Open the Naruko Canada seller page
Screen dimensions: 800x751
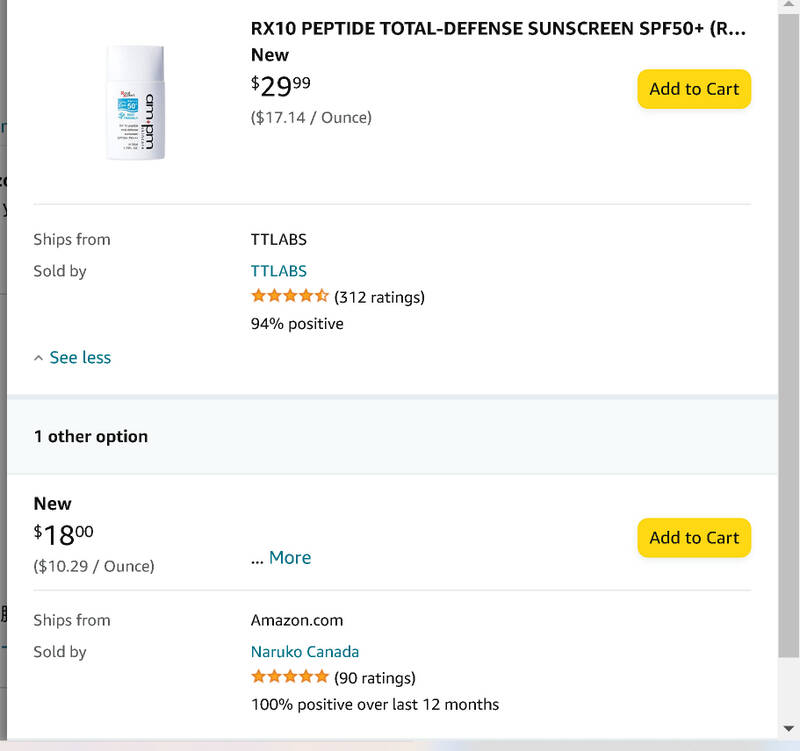[304, 652]
